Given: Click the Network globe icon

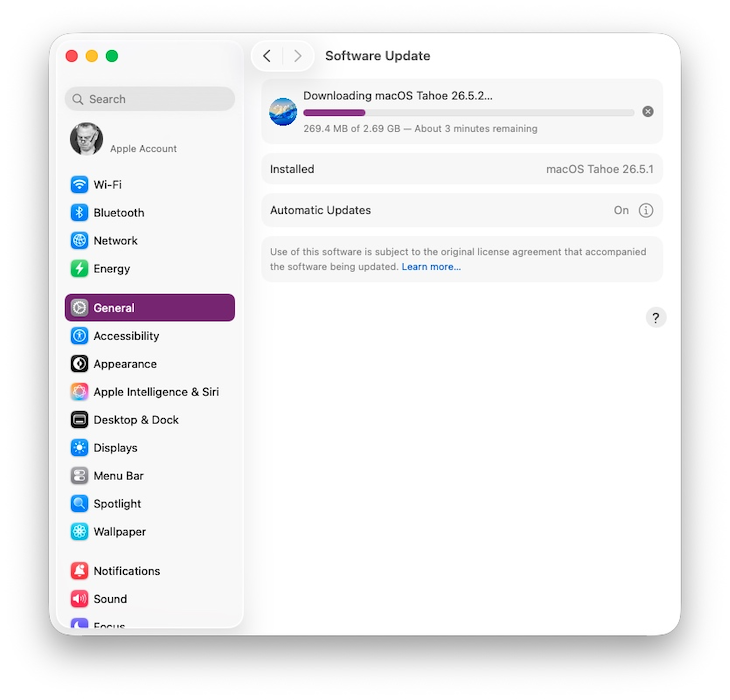Looking at the screenshot, I should 79,240.
